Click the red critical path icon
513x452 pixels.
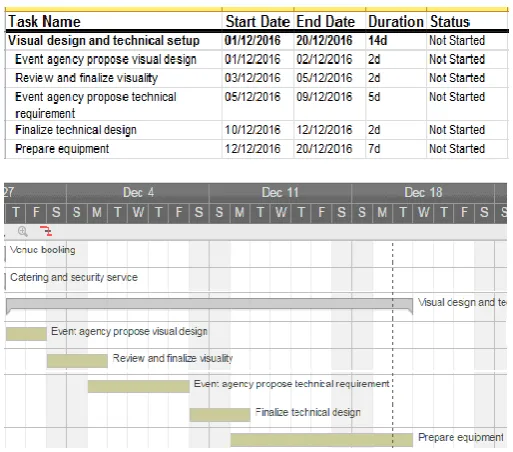click(46, 231)
